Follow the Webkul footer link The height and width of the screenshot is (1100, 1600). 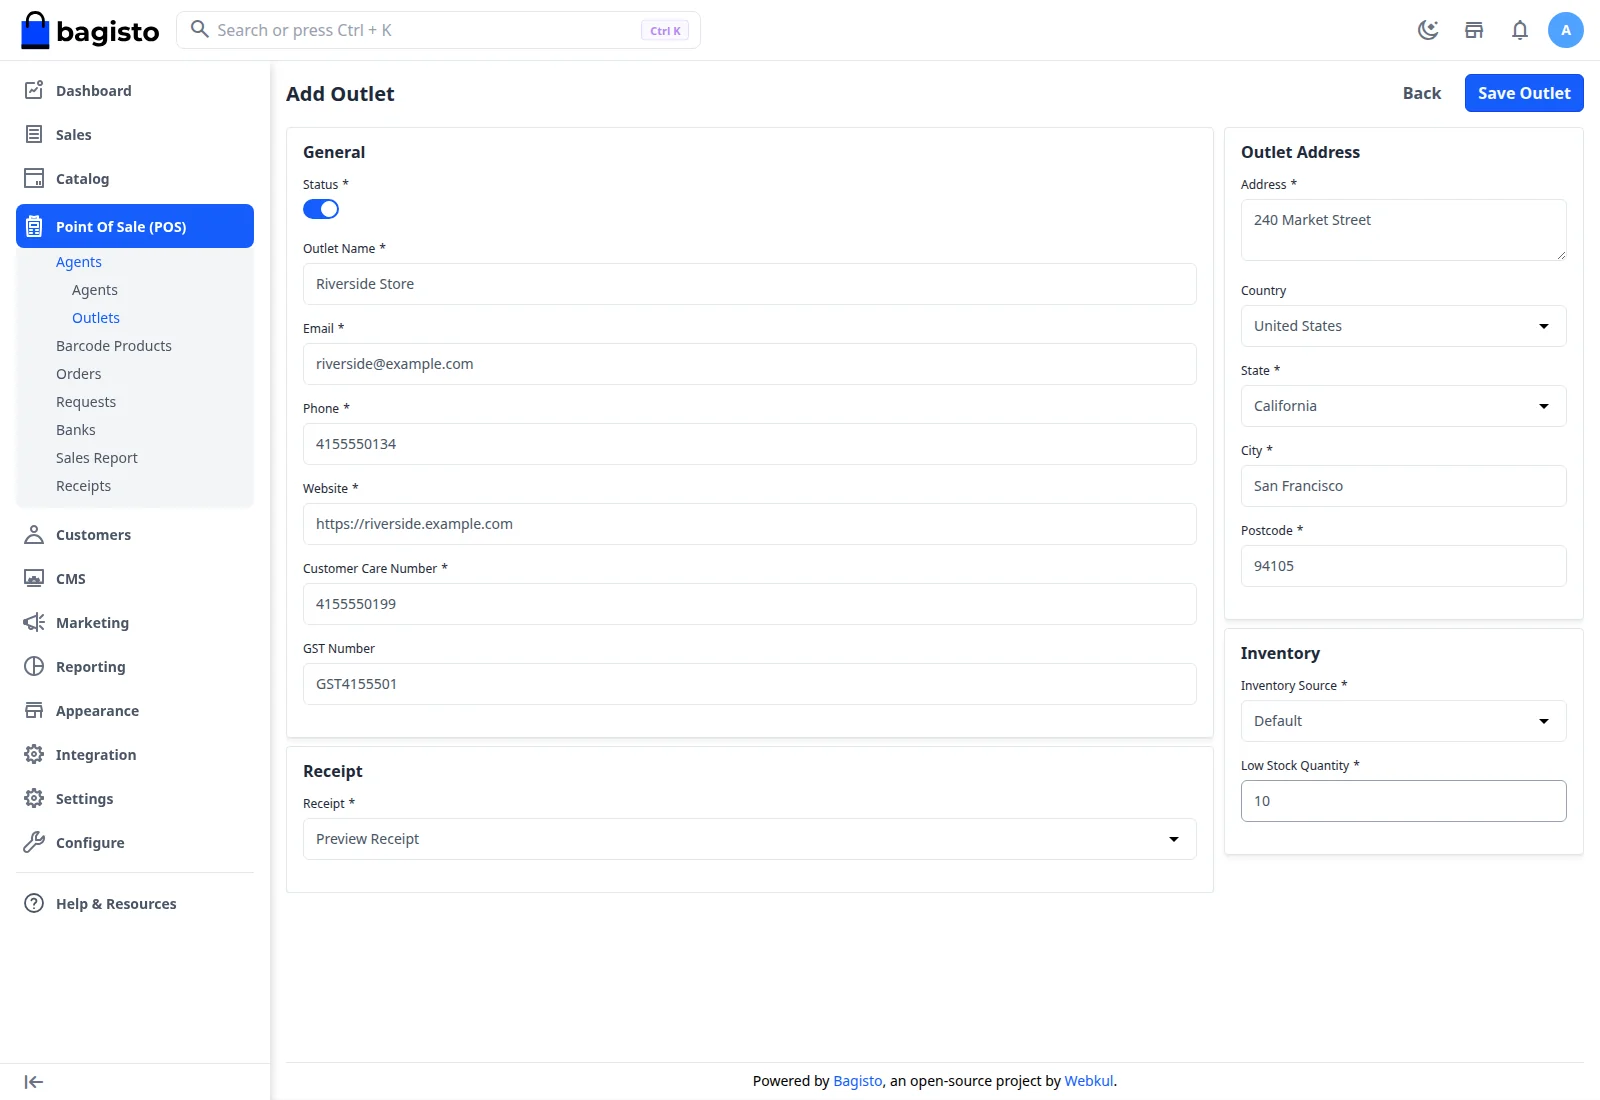(1089, 1081)
